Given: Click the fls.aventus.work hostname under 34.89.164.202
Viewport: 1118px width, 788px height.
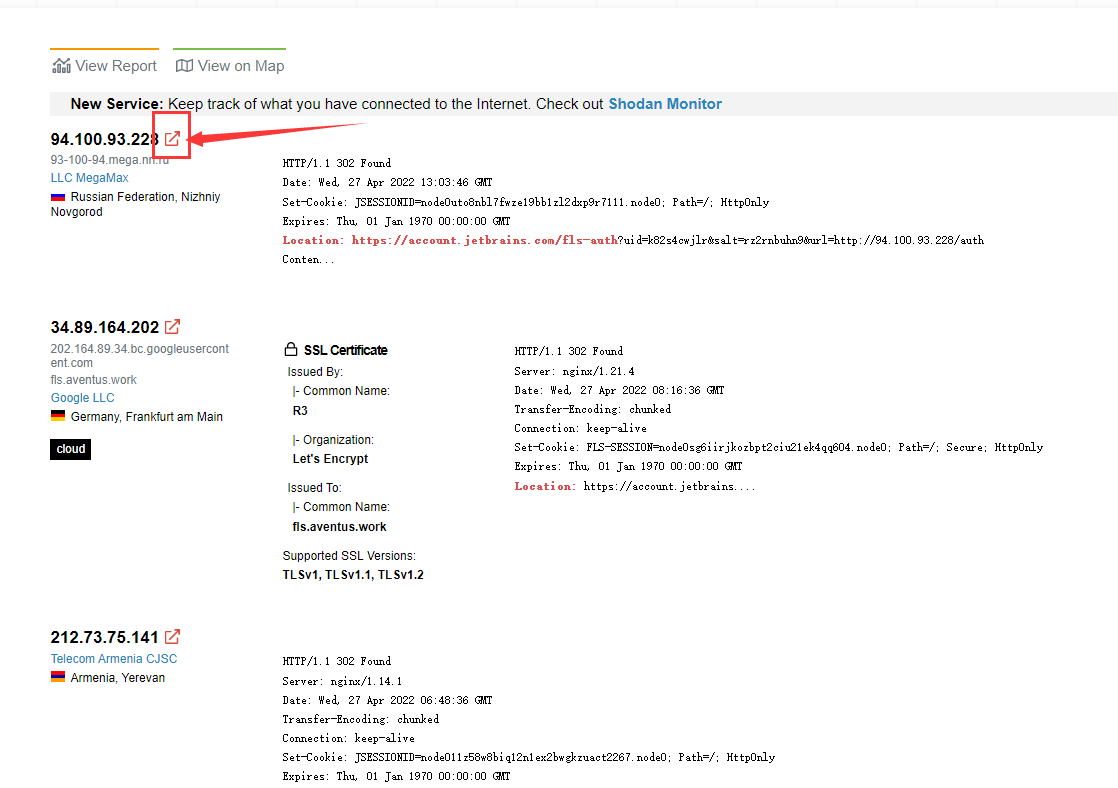Looking at the screenshot, I should click(x=93, y=380).
